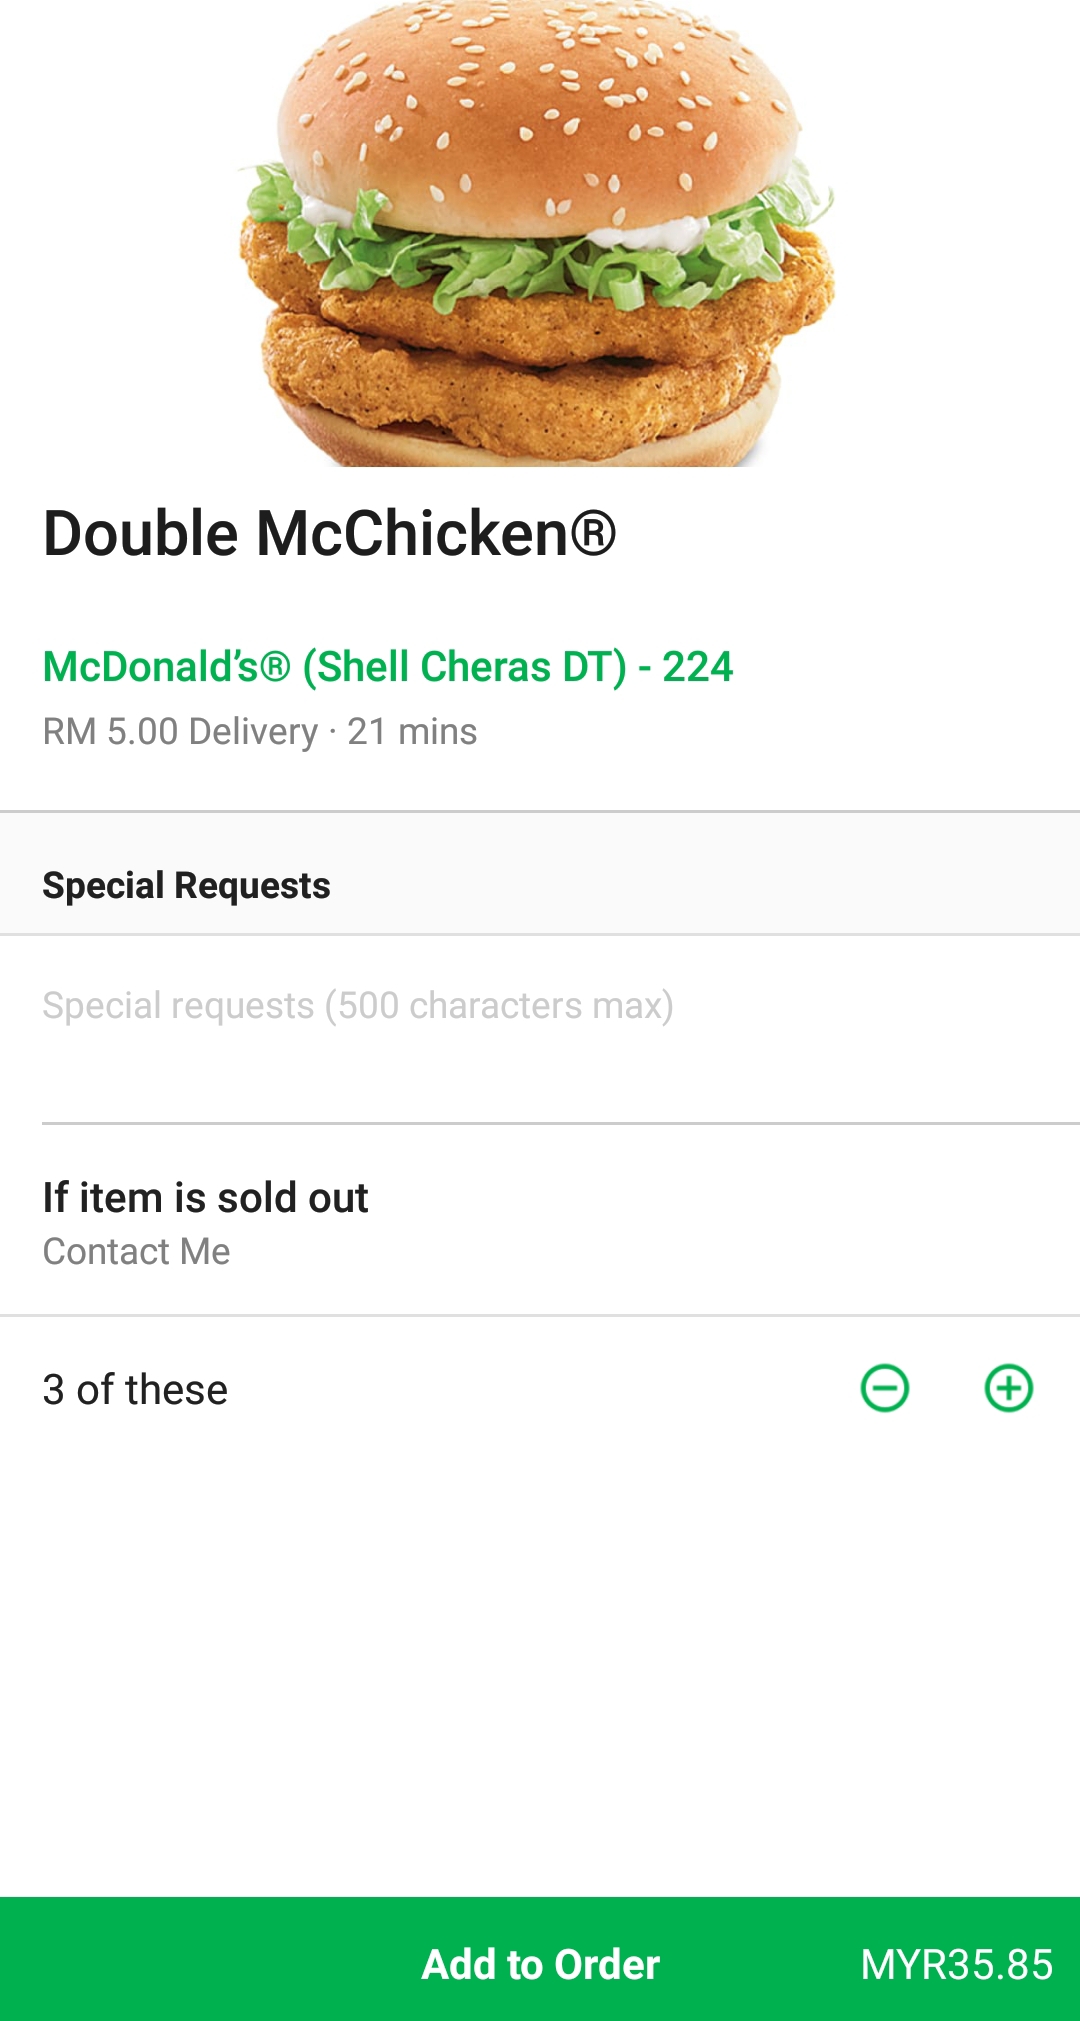Screen dimensions: 1080x2021
Task: Tap the '21 mins' delivery time
Action: [x=412, y=732]
